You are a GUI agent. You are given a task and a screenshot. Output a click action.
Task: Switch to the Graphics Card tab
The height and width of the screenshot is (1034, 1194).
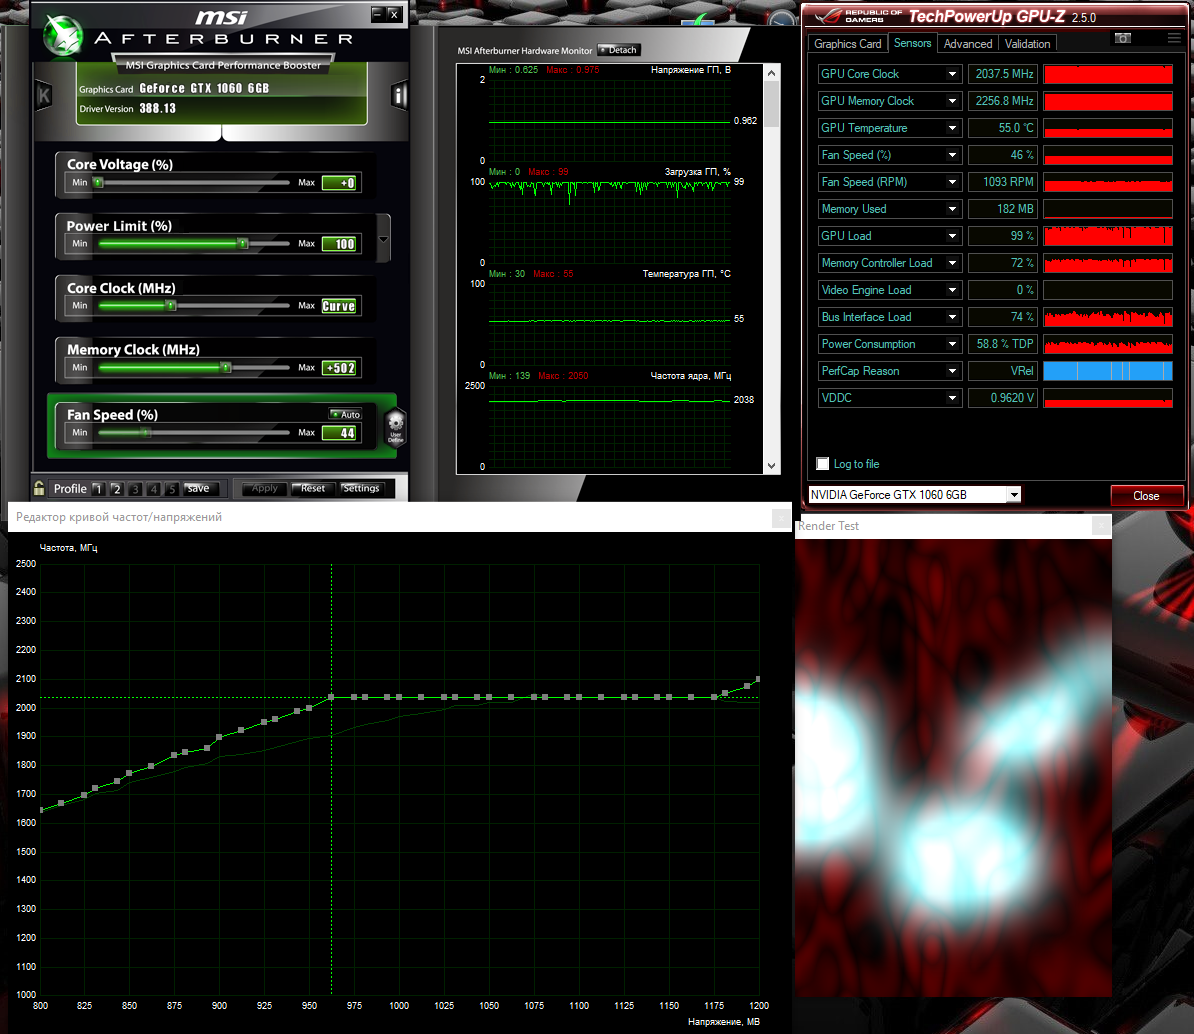[848, 44]
